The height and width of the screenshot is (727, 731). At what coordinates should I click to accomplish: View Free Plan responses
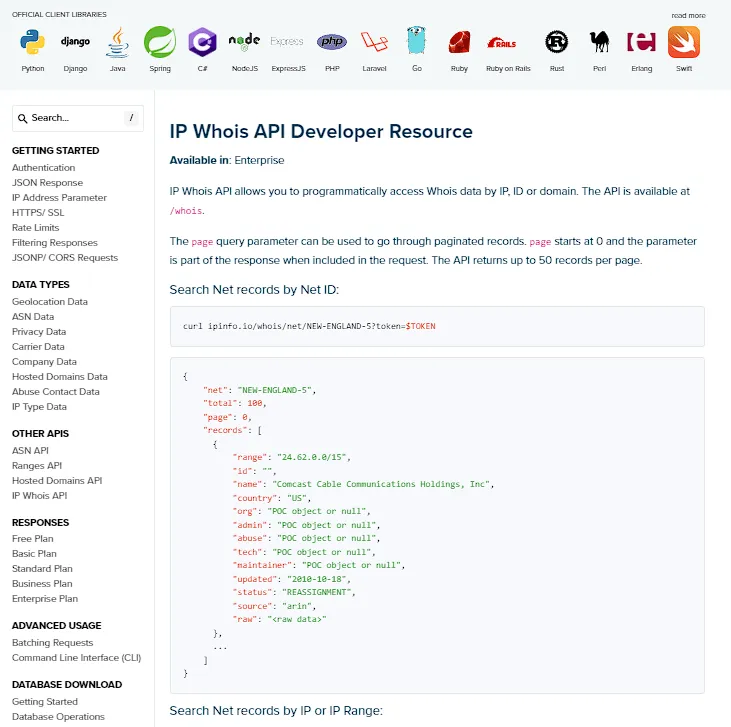click(33, 538)
